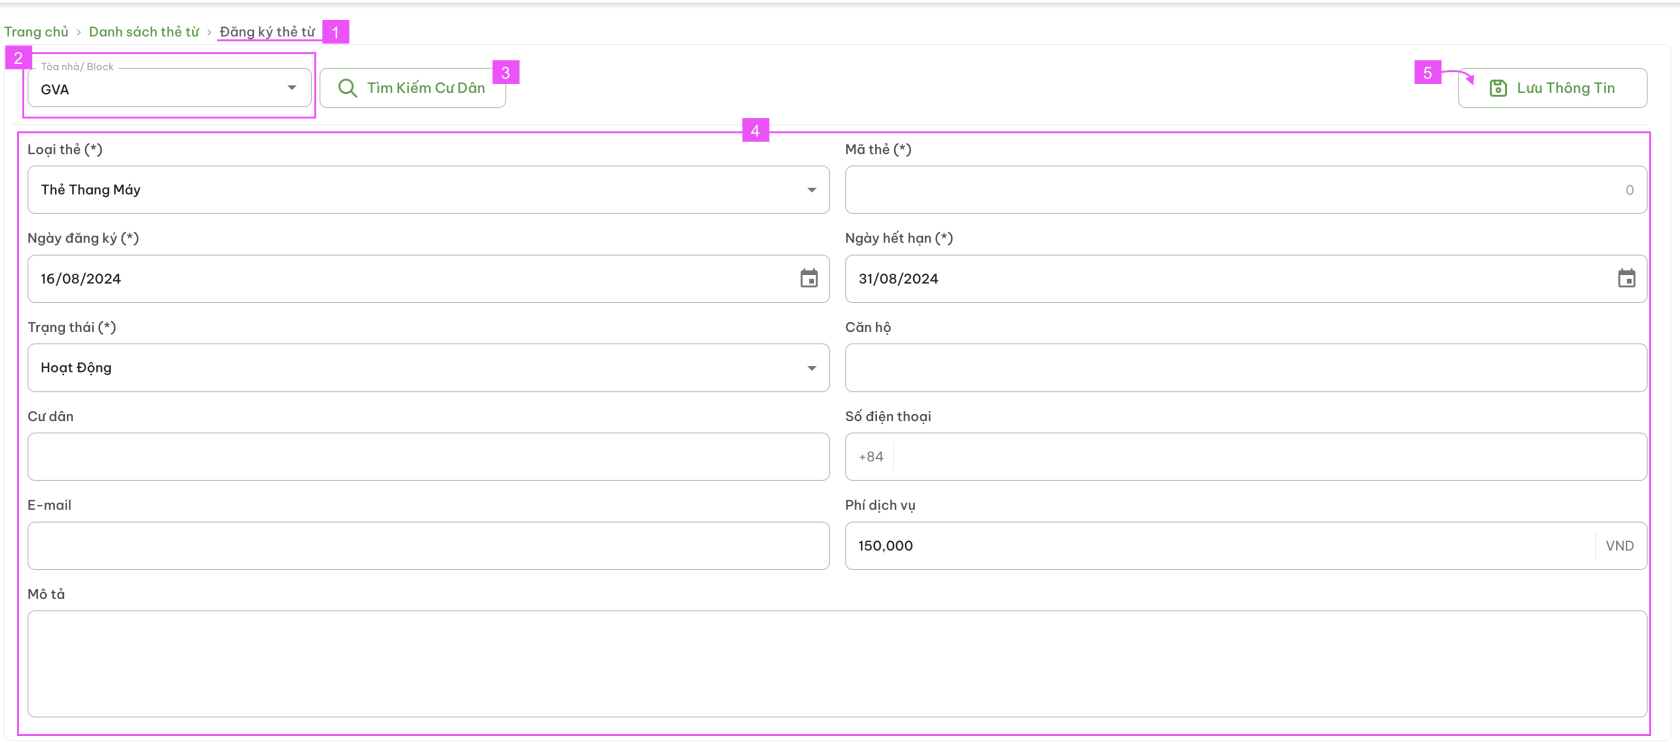1680x754 pixels.
Task: Click the VND currency suffix
Action: point(1620,546)
